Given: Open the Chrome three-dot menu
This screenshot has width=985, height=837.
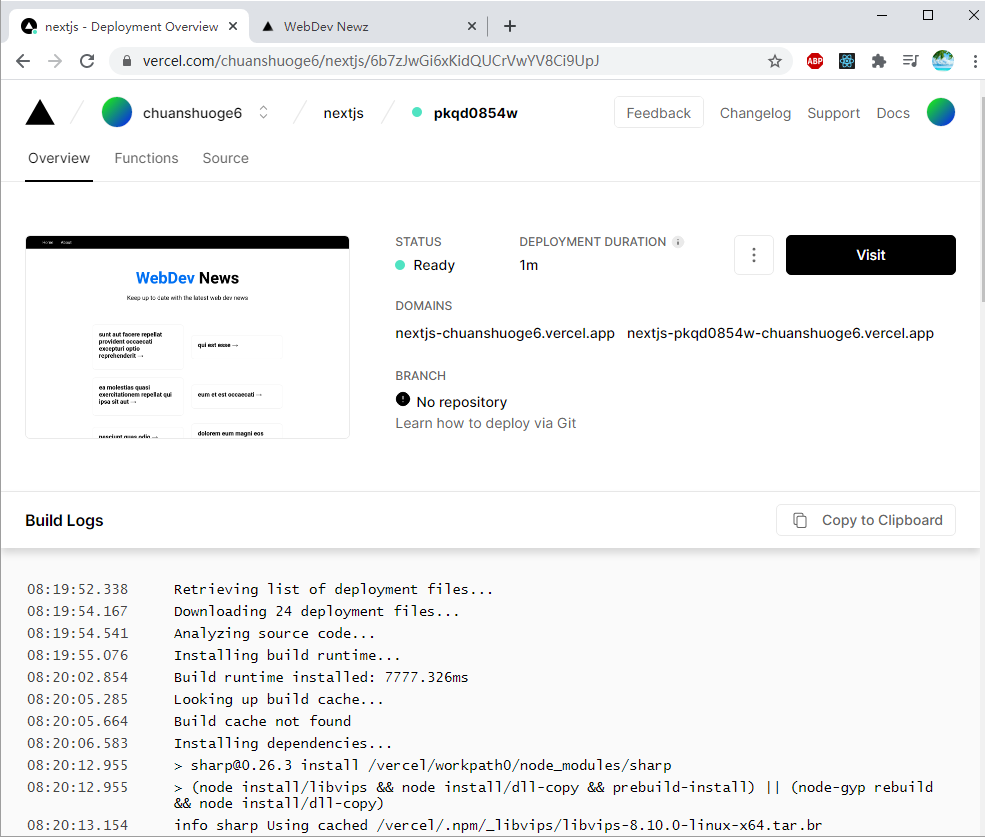Looking at the screenshot, I should click(975, 61).
